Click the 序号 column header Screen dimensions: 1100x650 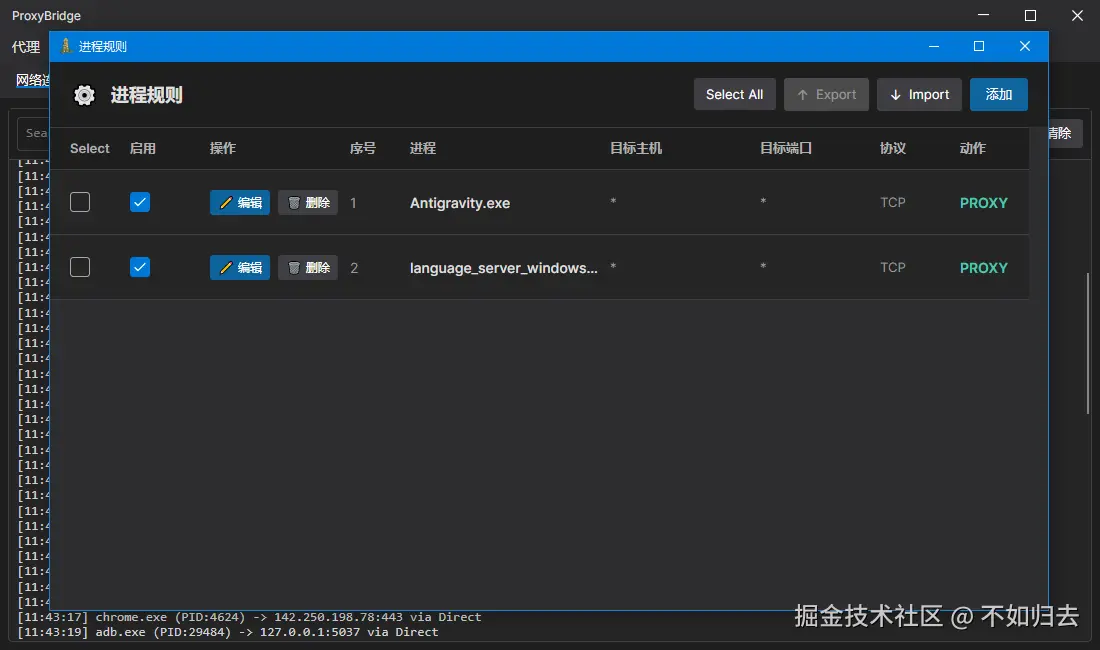click(x=363, y=148)
